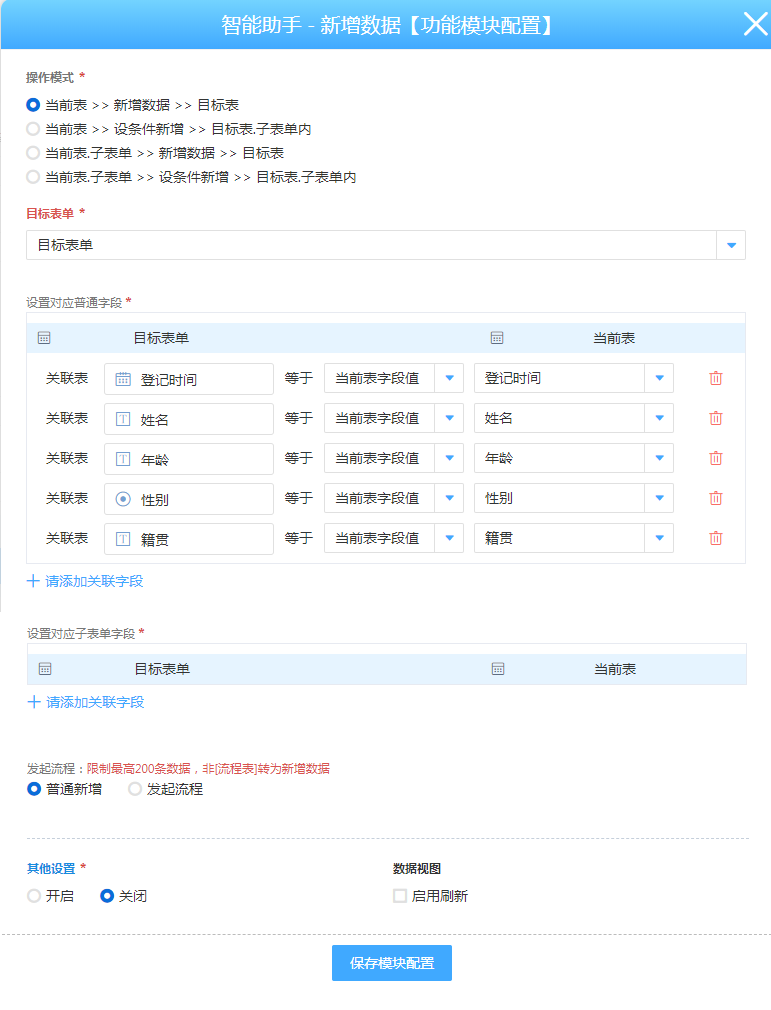Click trash icon for 性别 row

point(715,498)
